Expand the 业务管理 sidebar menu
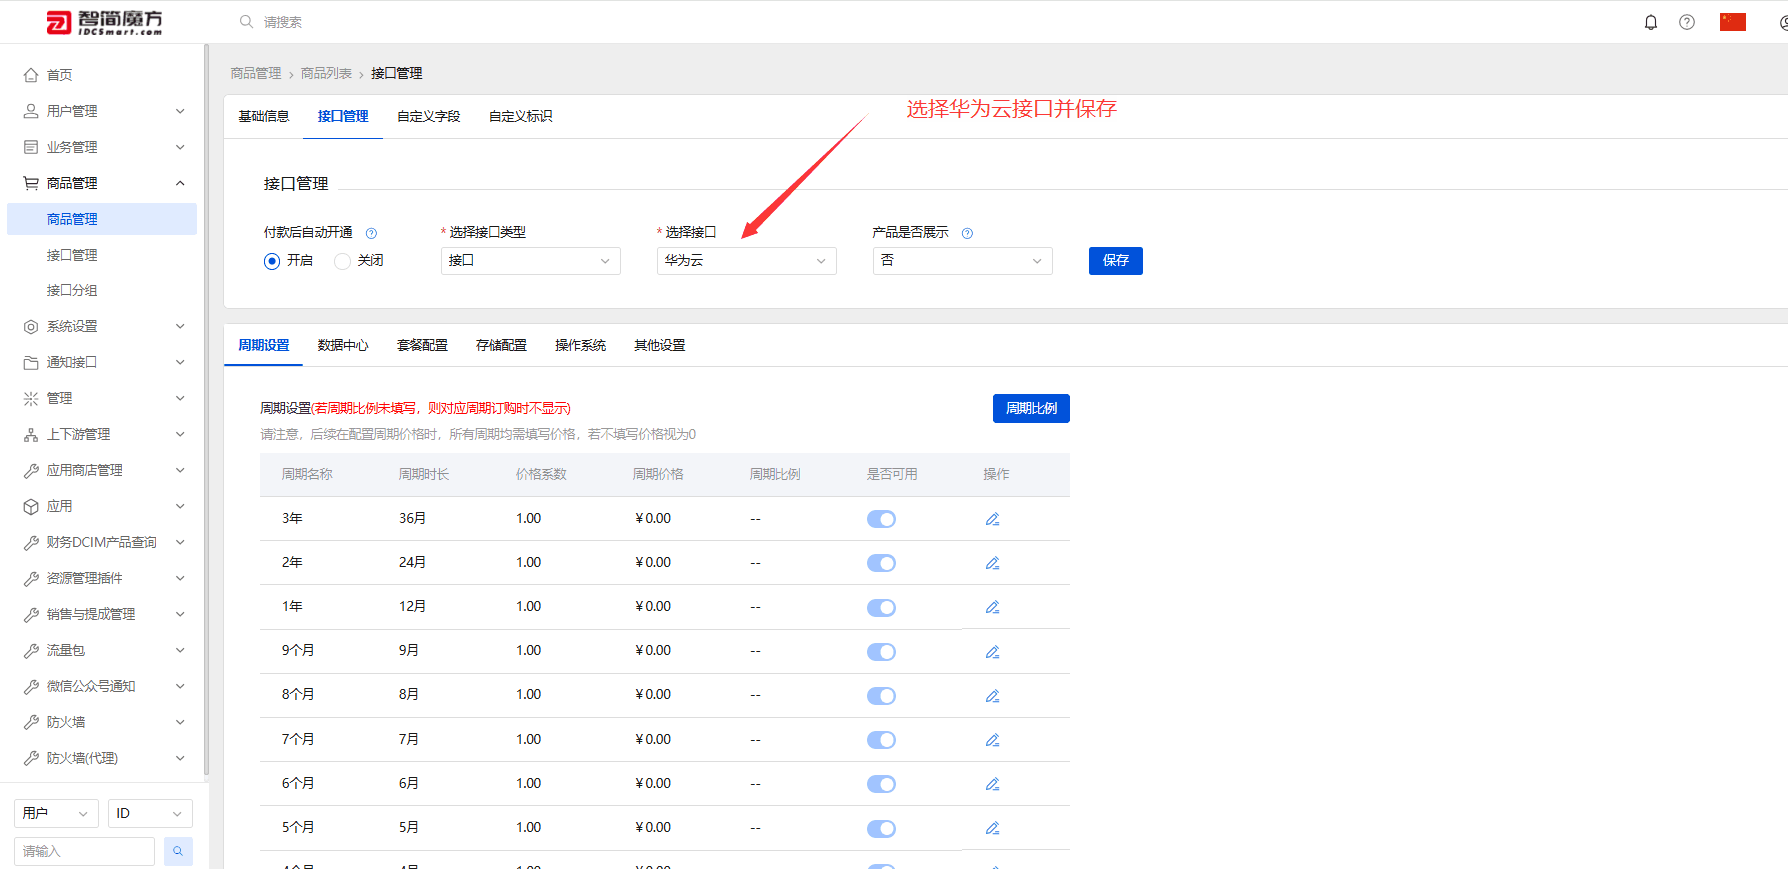This screenshot has width=1788, height=869. (102, 147)
